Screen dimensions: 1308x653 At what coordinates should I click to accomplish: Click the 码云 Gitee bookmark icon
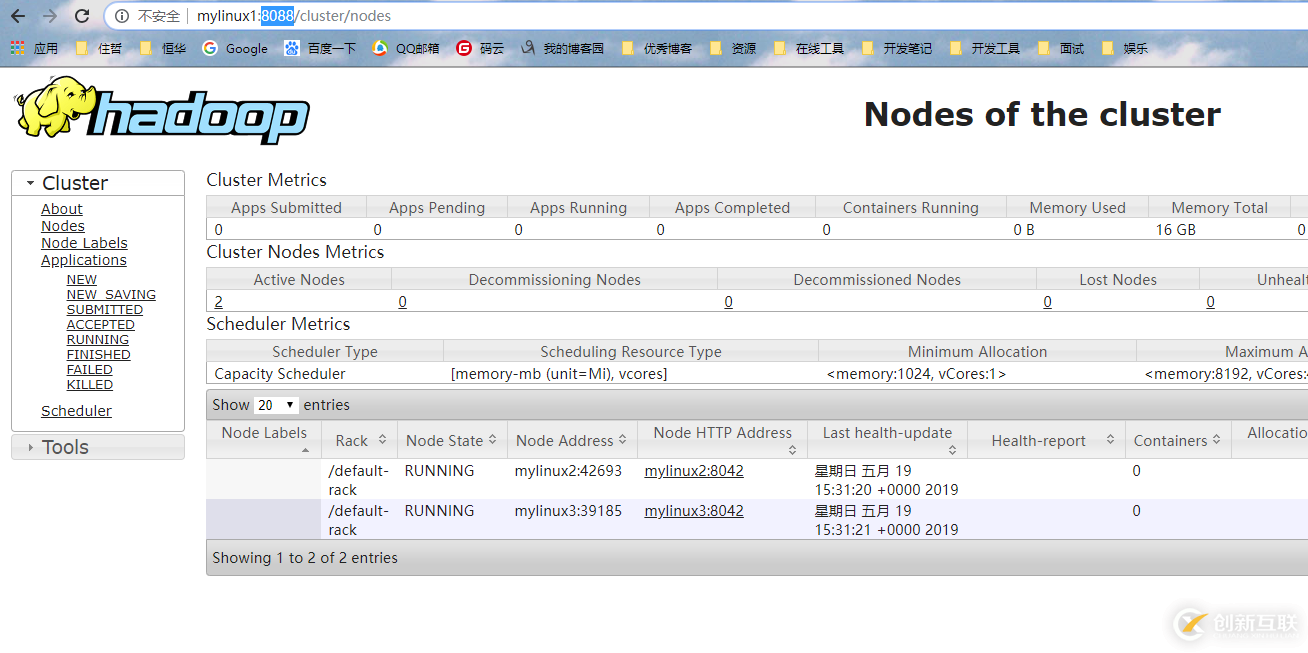click(462, 47)
